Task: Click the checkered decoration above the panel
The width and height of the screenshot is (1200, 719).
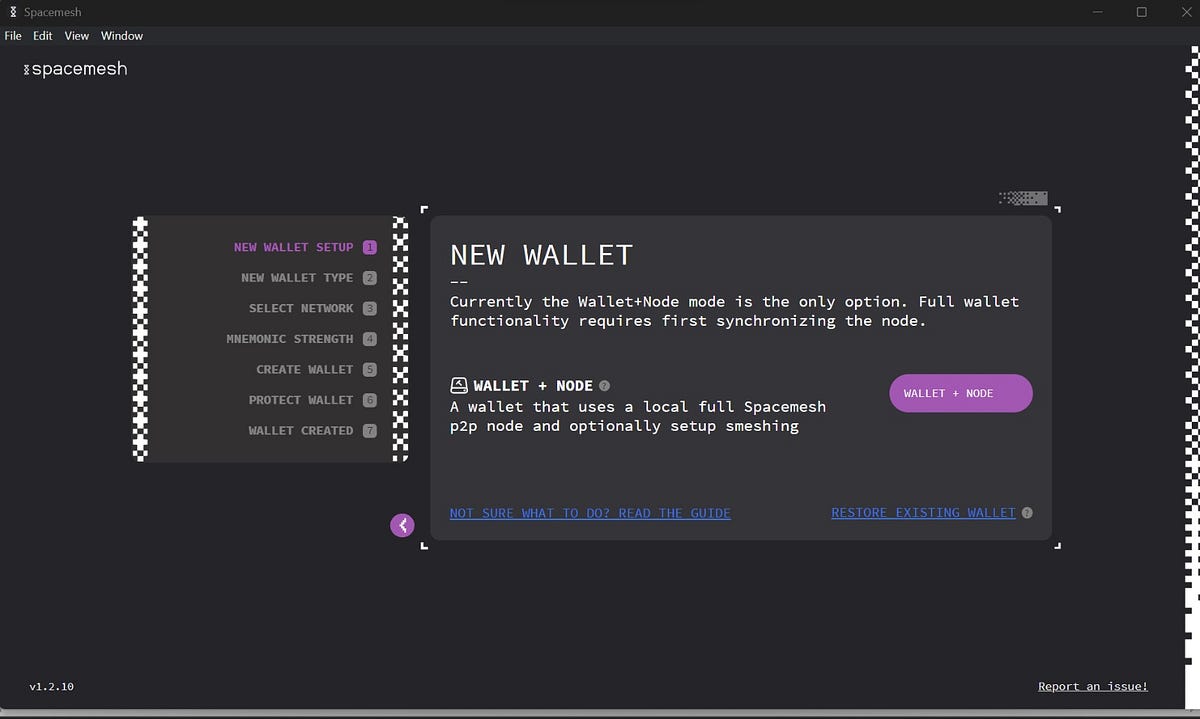Action: point(1022,197)
